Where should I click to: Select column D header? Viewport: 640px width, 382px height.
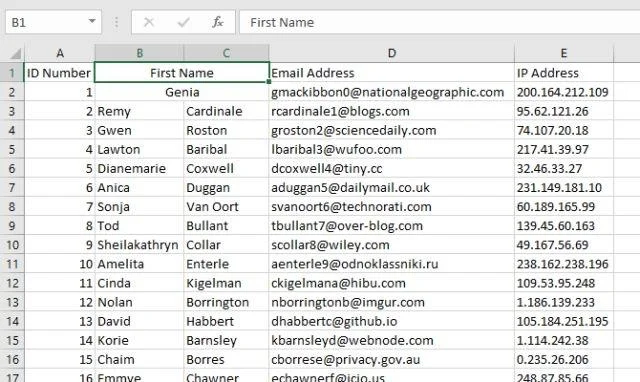pyautogui.click(x=392, y=53)
